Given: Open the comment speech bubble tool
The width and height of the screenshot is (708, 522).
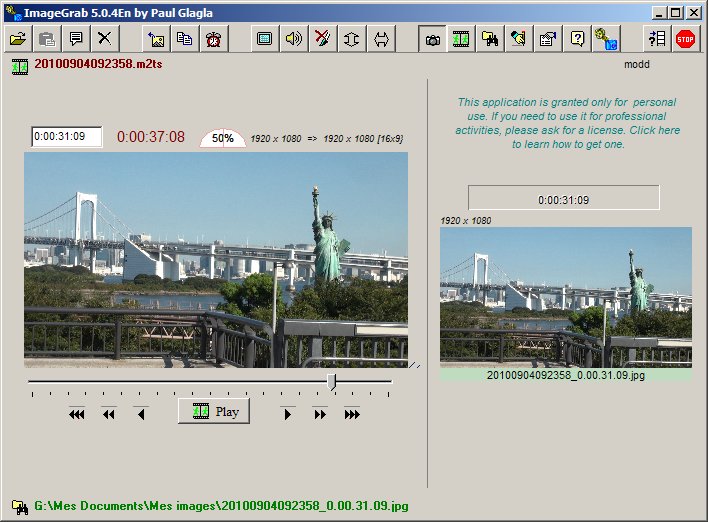Looking at the screenshot, I should (76, 39).
